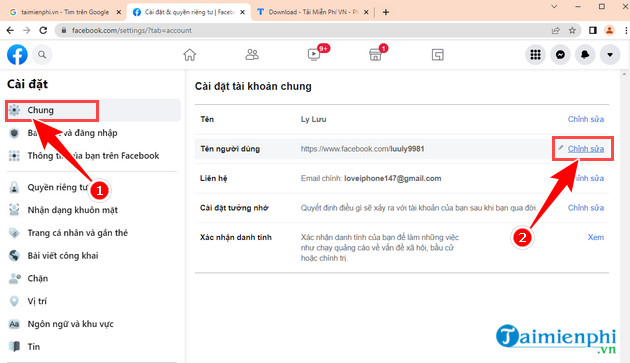630x363 pixels.
Task: Open Ngôn ngữ và khu vực settings
Action: [x=93, y=324]
